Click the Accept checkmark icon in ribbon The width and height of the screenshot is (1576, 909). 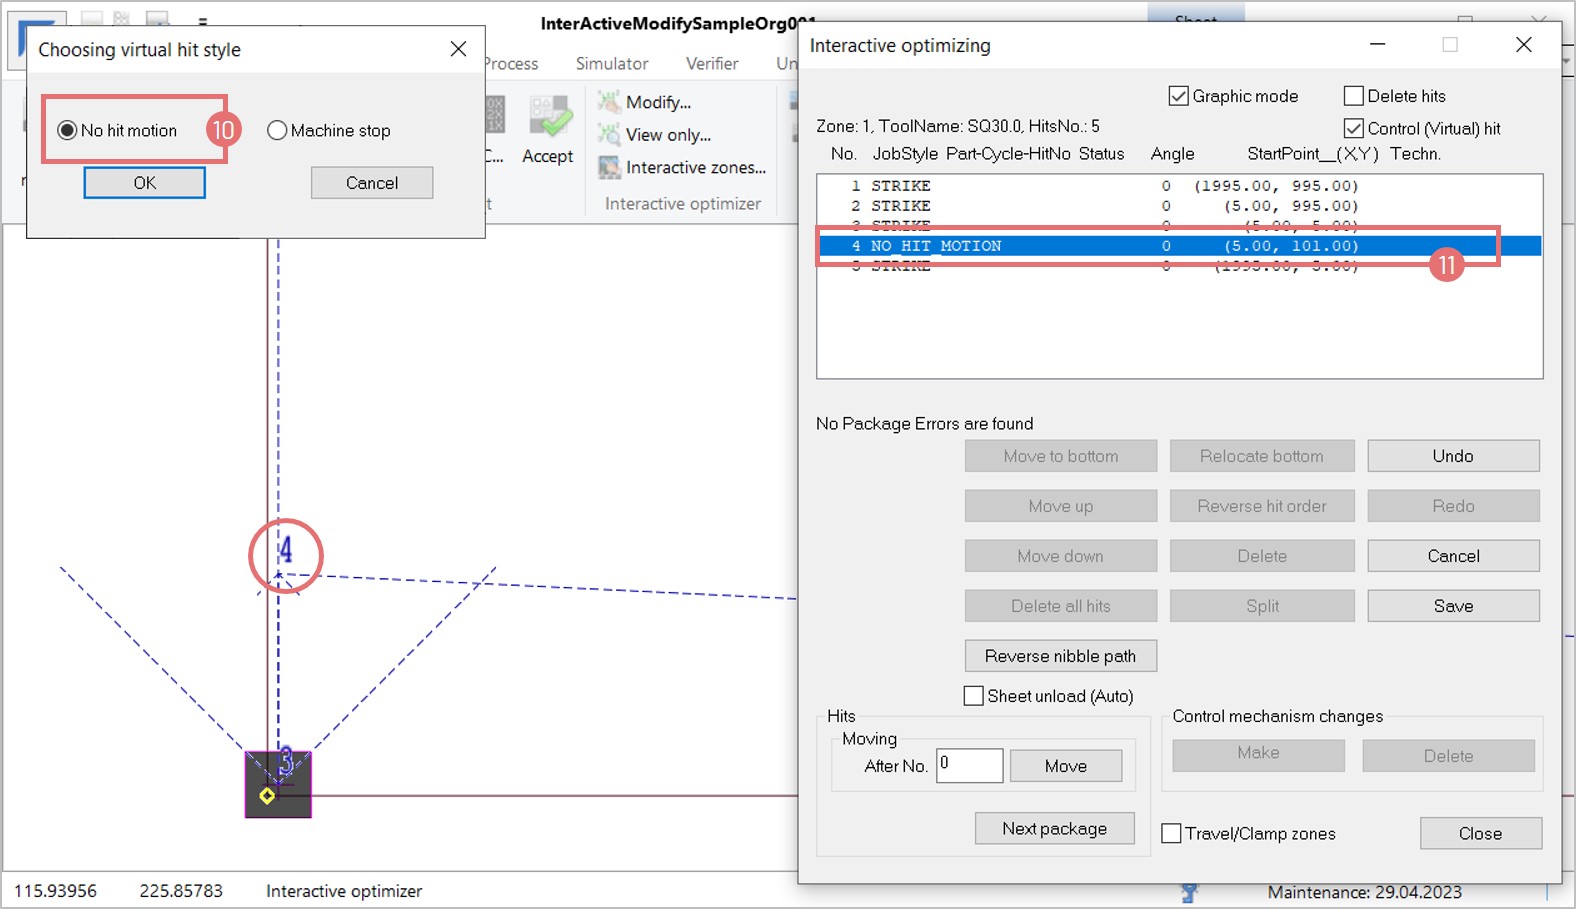[548, 120]
